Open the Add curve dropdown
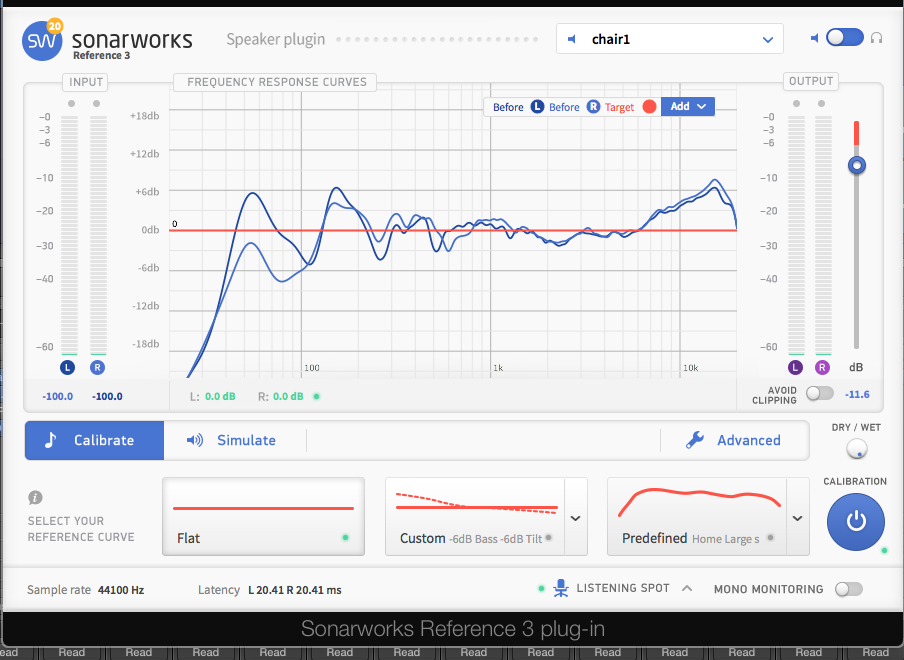 tap(688, 107)
